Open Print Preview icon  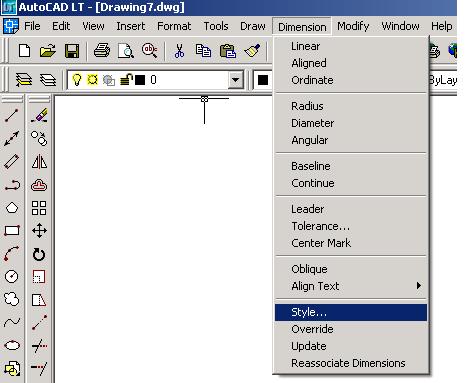click(126, 51)
